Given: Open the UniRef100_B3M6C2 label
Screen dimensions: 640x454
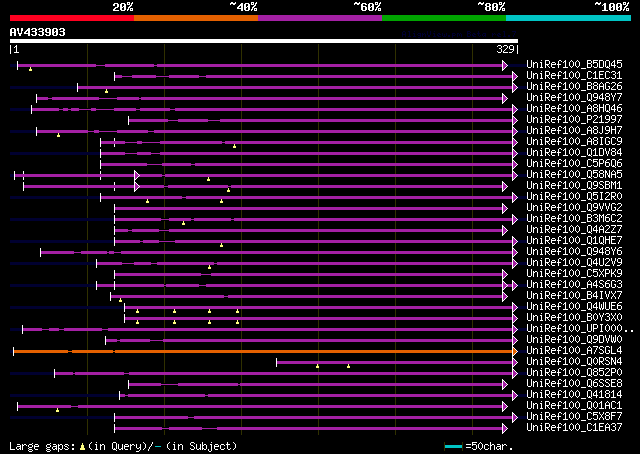Looking at the screenshot, I should click(574, 219).
